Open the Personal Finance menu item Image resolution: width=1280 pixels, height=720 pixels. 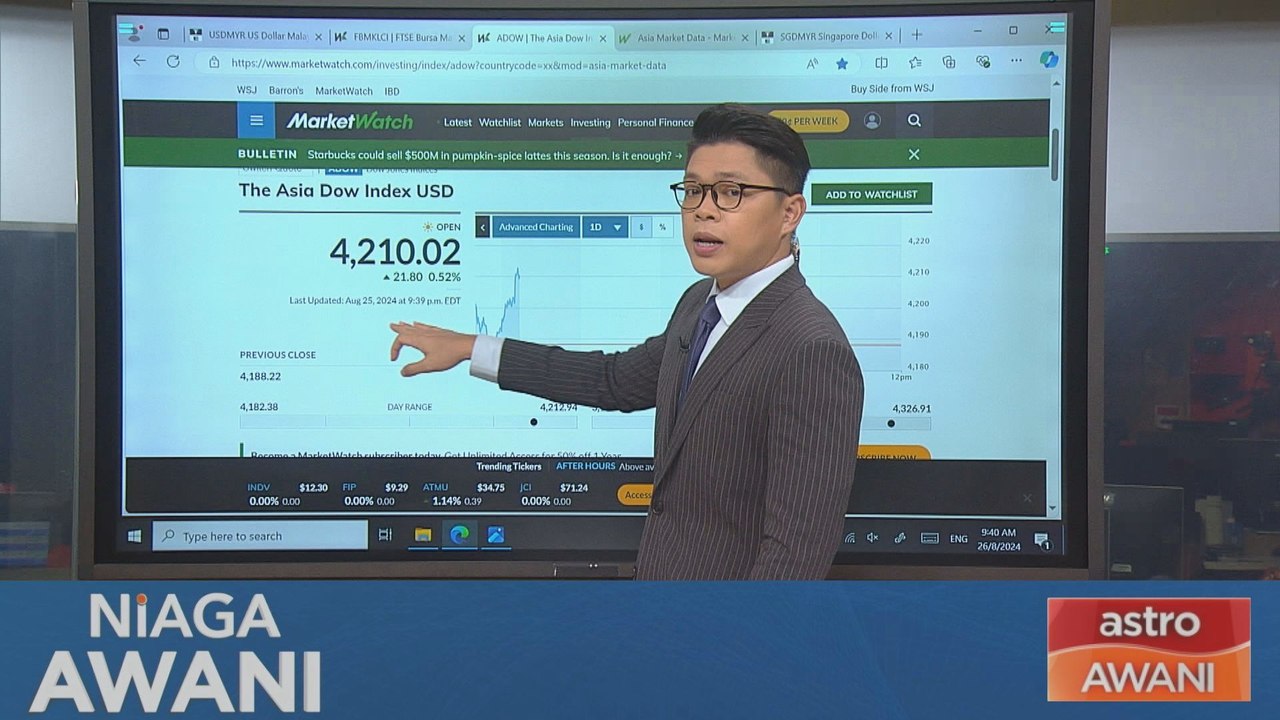pos(655,123)
